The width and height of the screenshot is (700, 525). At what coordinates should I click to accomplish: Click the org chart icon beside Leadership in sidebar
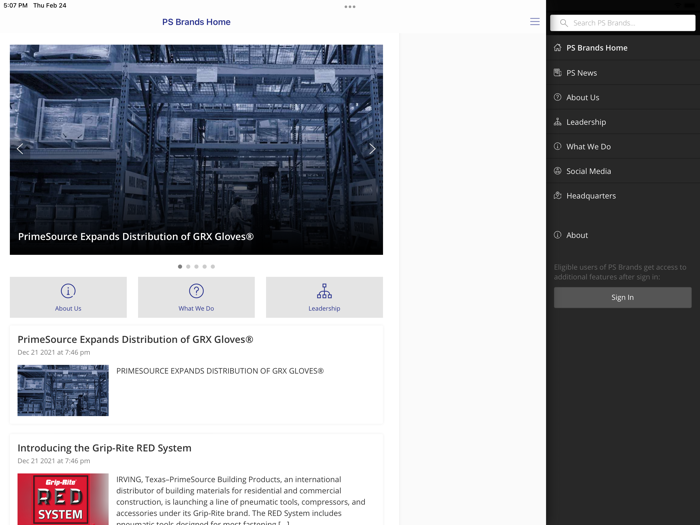pyautogui.click(x=558, y=121)
